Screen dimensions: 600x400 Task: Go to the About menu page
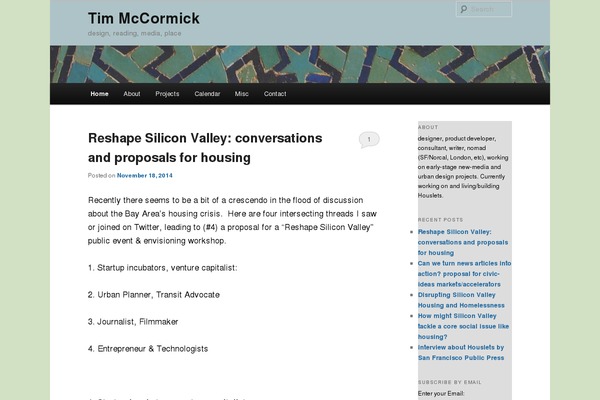point(132,94)
